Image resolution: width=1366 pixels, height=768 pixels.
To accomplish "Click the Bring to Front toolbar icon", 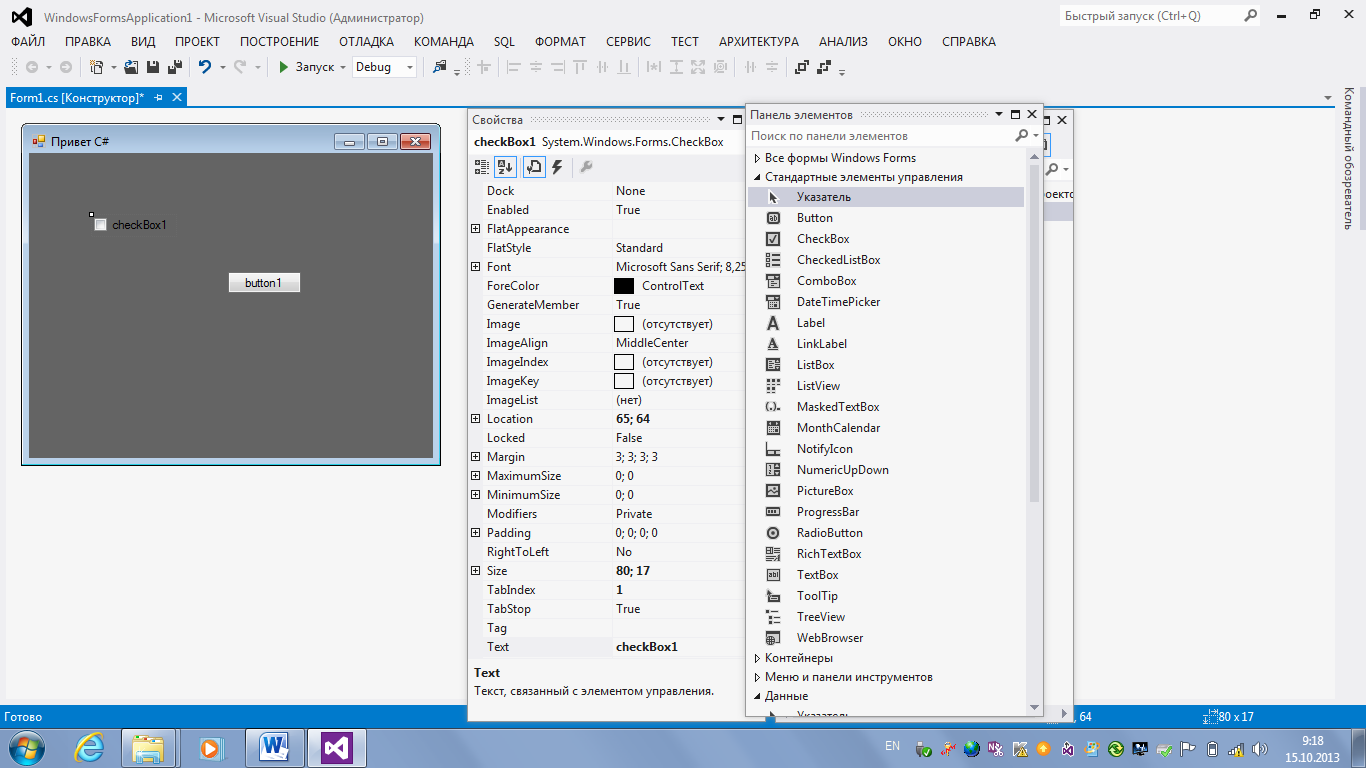I will tap(802, 67).
